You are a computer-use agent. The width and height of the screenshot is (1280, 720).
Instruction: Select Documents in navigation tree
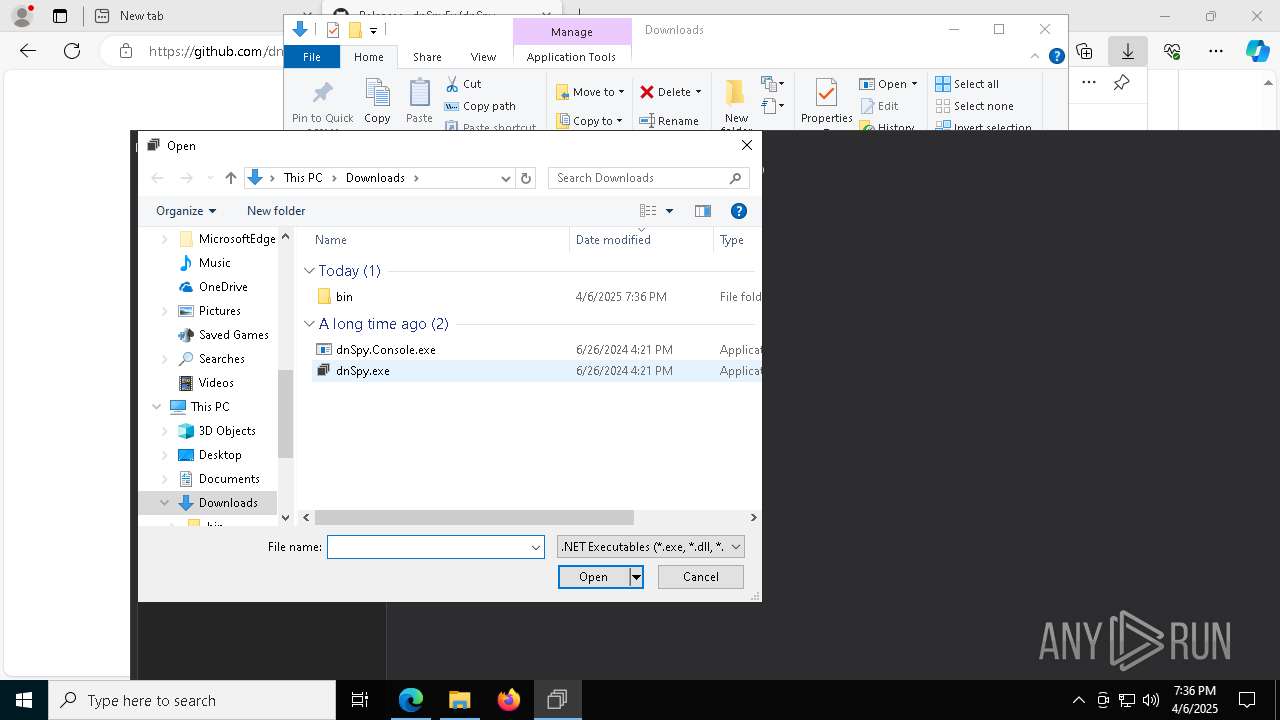229,479
